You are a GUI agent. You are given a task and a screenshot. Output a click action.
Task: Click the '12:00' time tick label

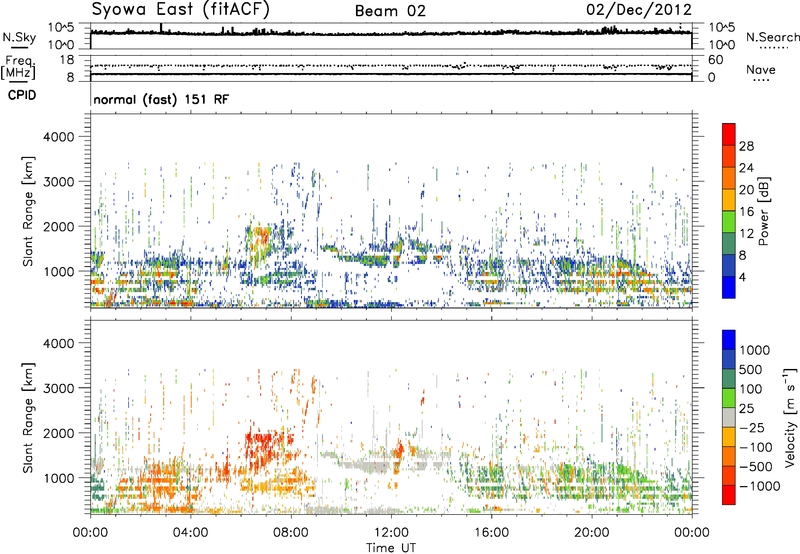tap(391, 533)
